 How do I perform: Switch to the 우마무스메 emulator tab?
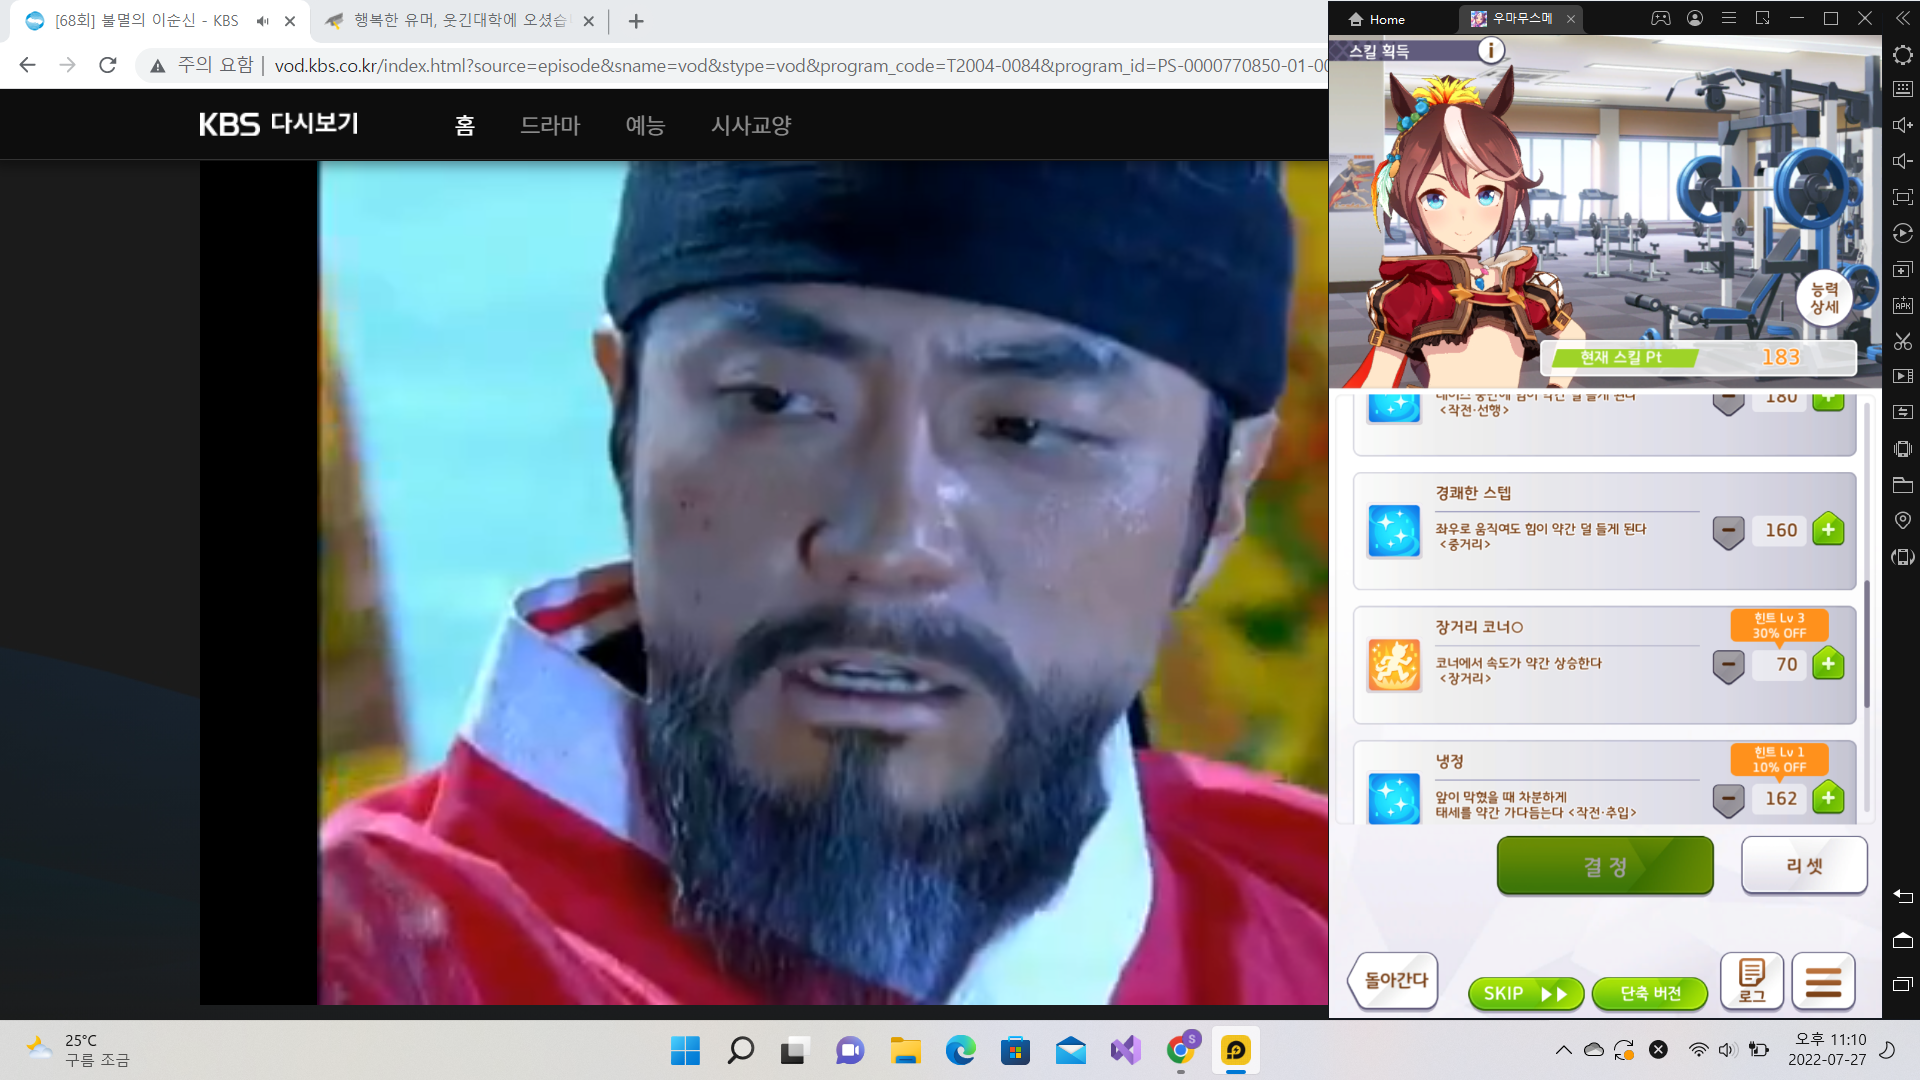pos(1521,19)
